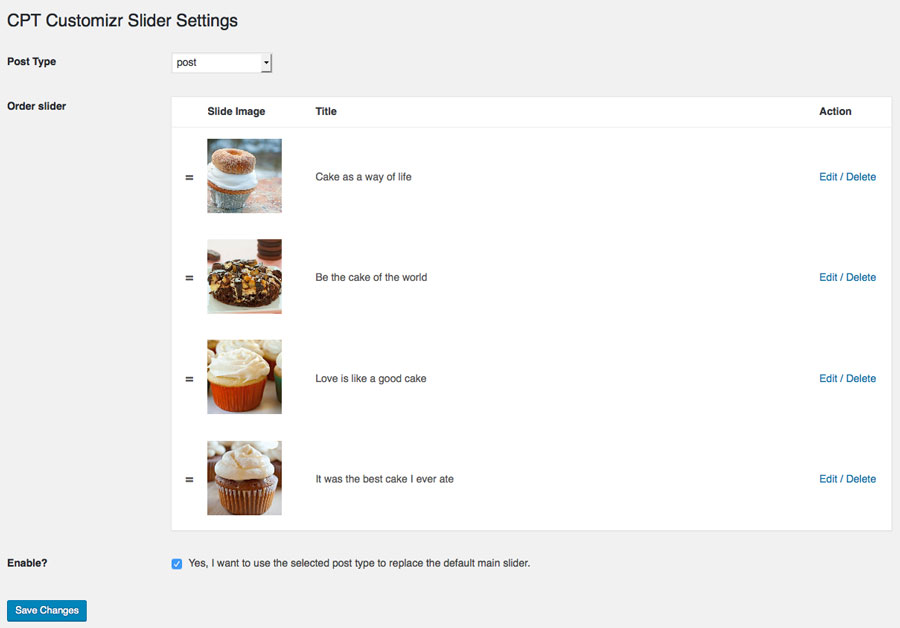This screenshot has width=900, height=628.
Task: Click the title 'Love is like a good cake'
Action: tap(371, 378)
